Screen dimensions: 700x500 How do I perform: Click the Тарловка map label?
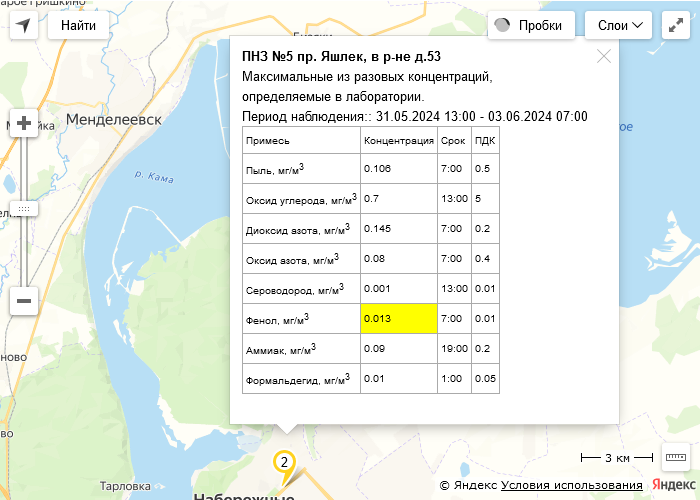pos(125,486)
